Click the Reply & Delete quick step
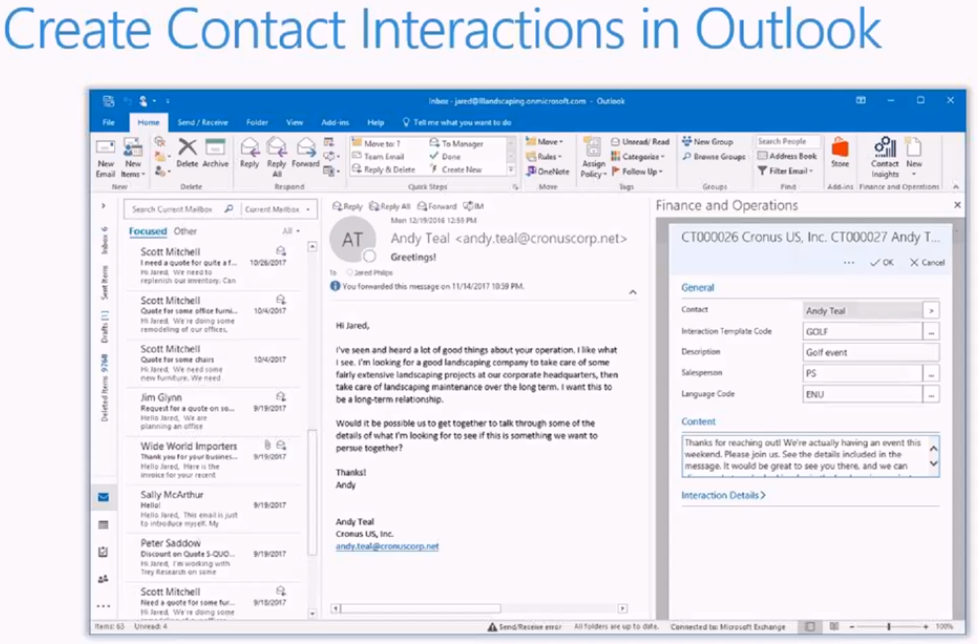 tap(384, 170)
